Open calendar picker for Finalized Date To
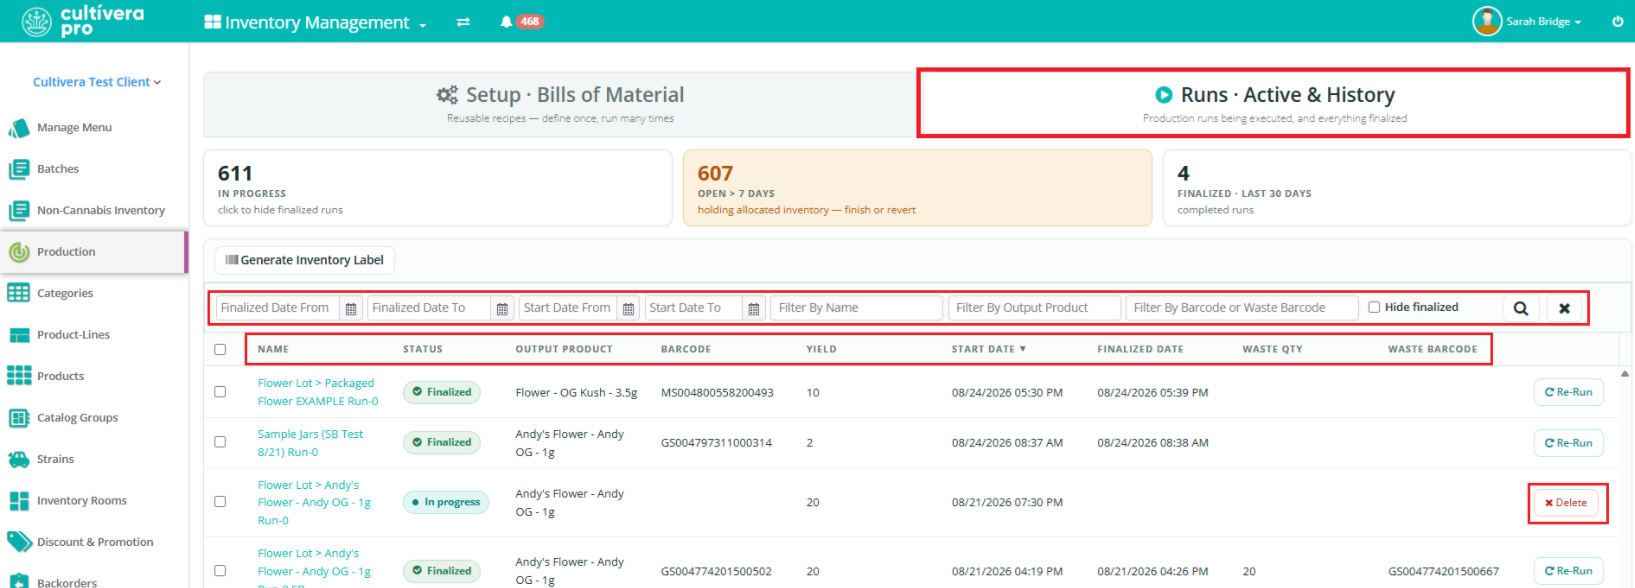 tap(502, 308)
